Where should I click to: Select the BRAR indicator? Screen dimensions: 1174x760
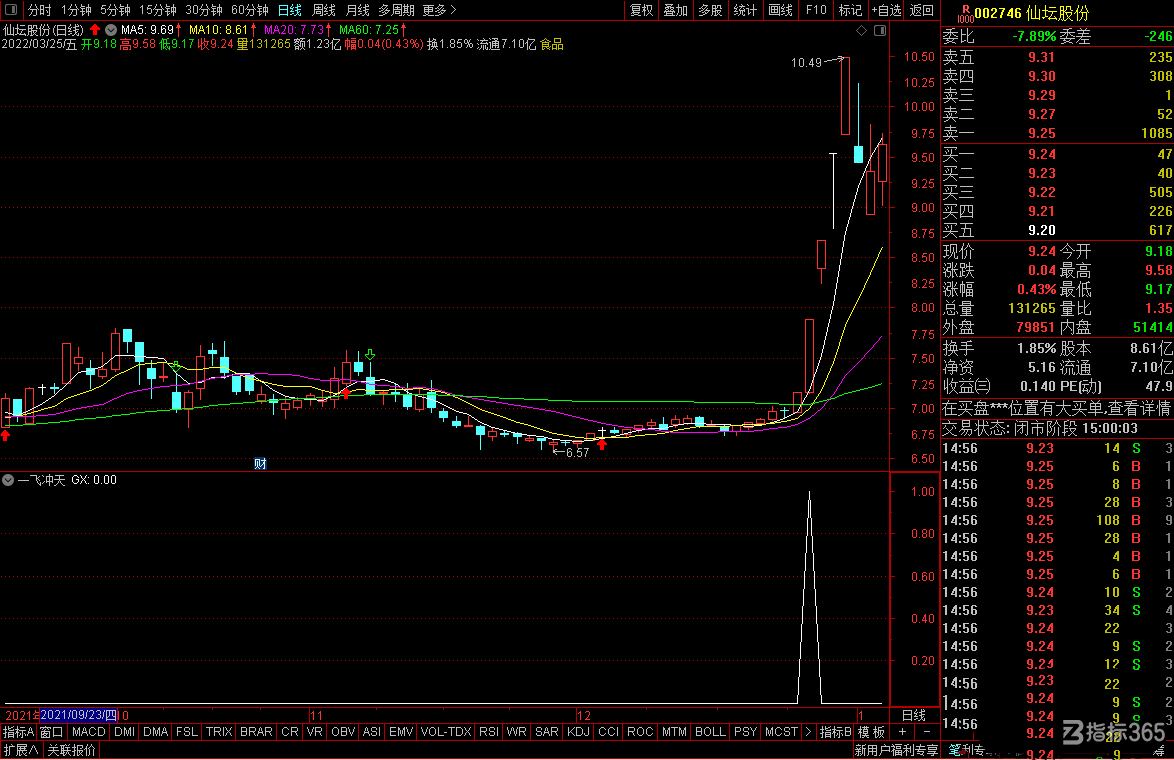click(x=256, y=732)
